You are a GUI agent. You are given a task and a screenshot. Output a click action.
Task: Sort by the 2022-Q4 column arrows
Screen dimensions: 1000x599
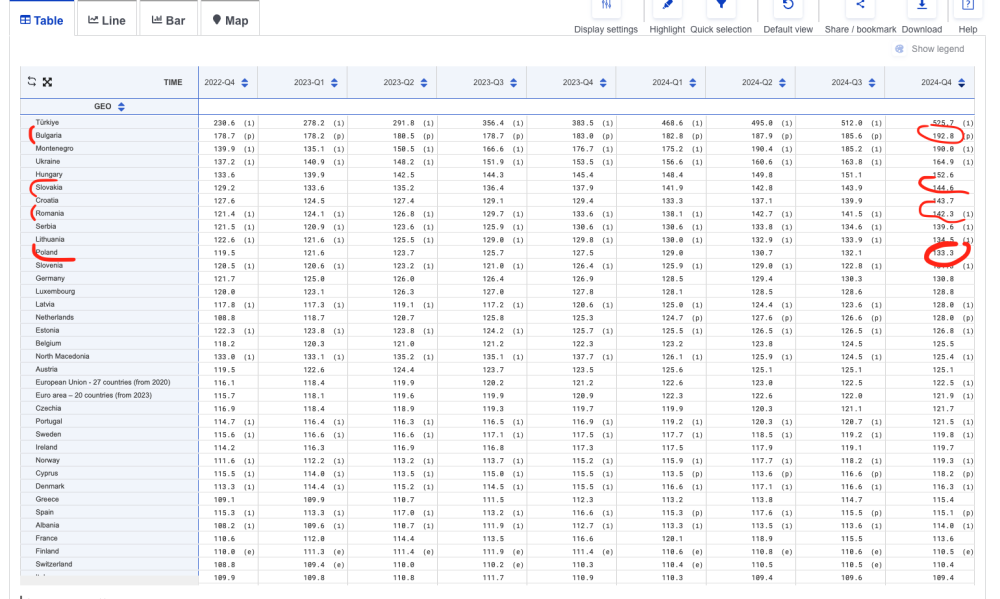(244, 82)
